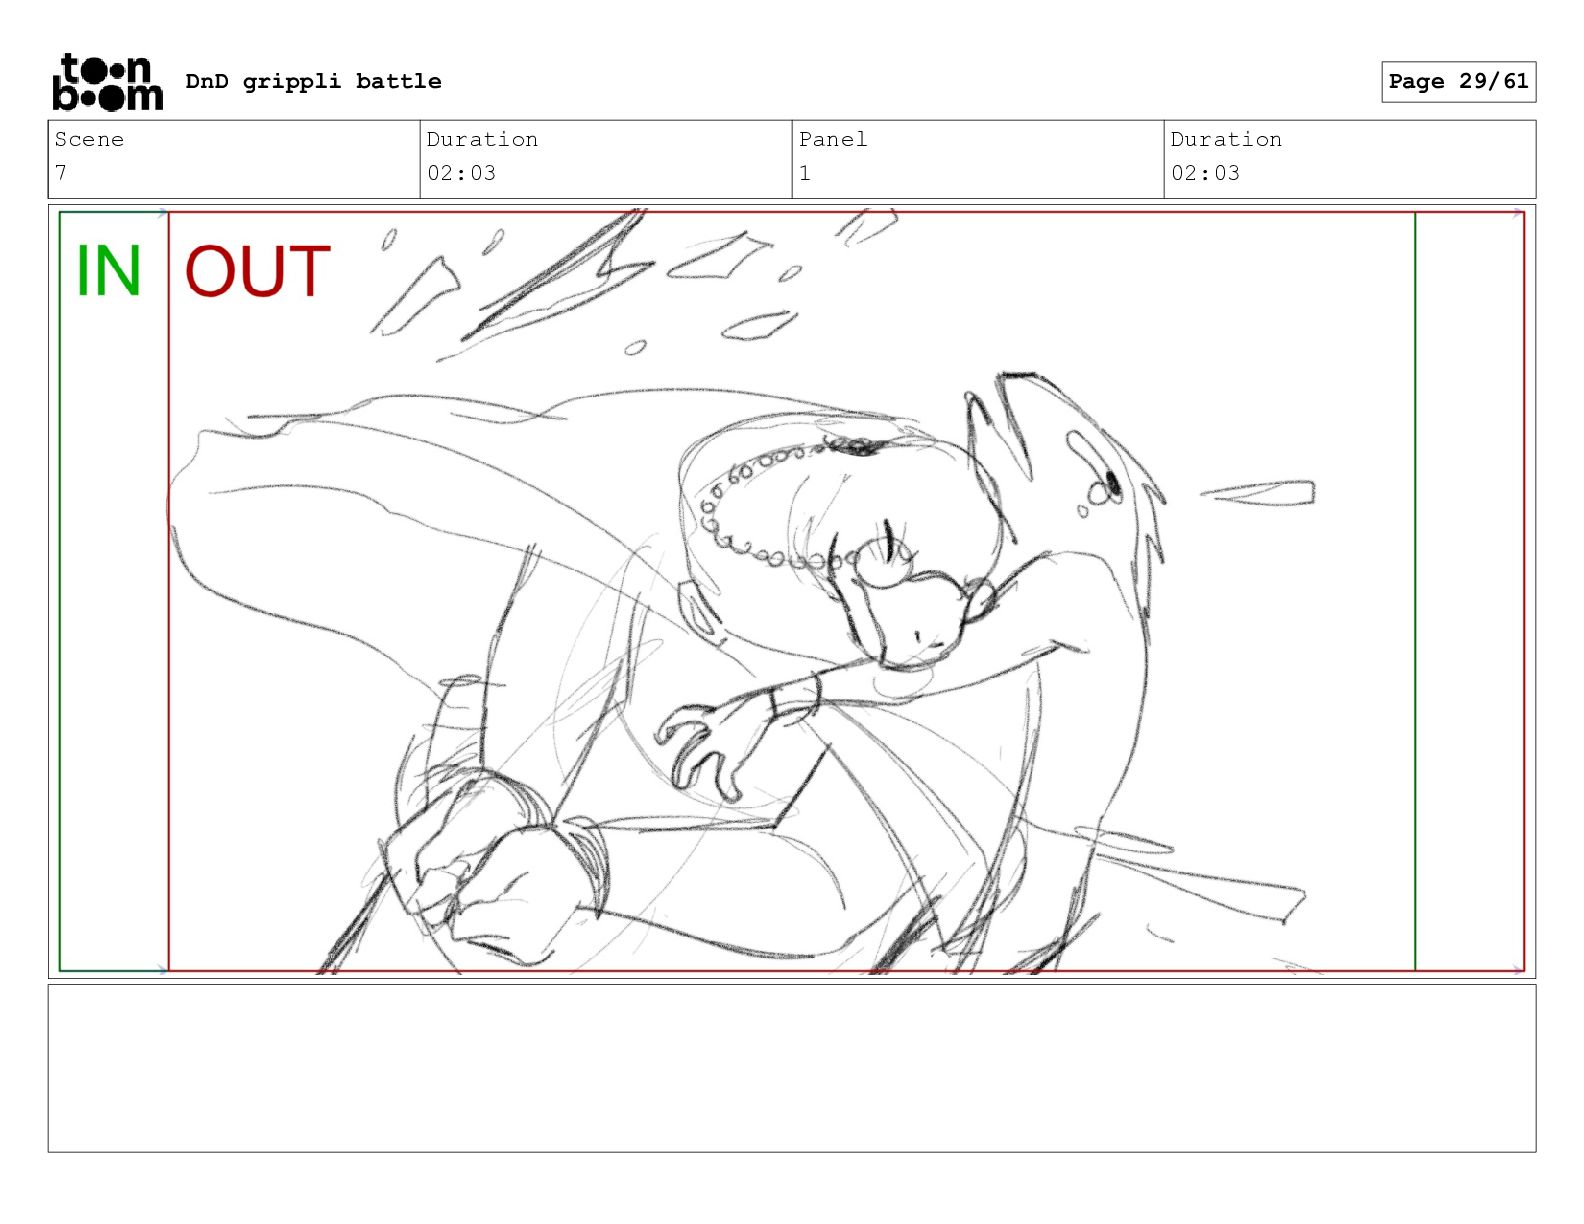Image resolution: width=1584 pixels, height=1224 pixels.
Task: Select scene duration value '02:03' under Scene
Action: point(461,173)
